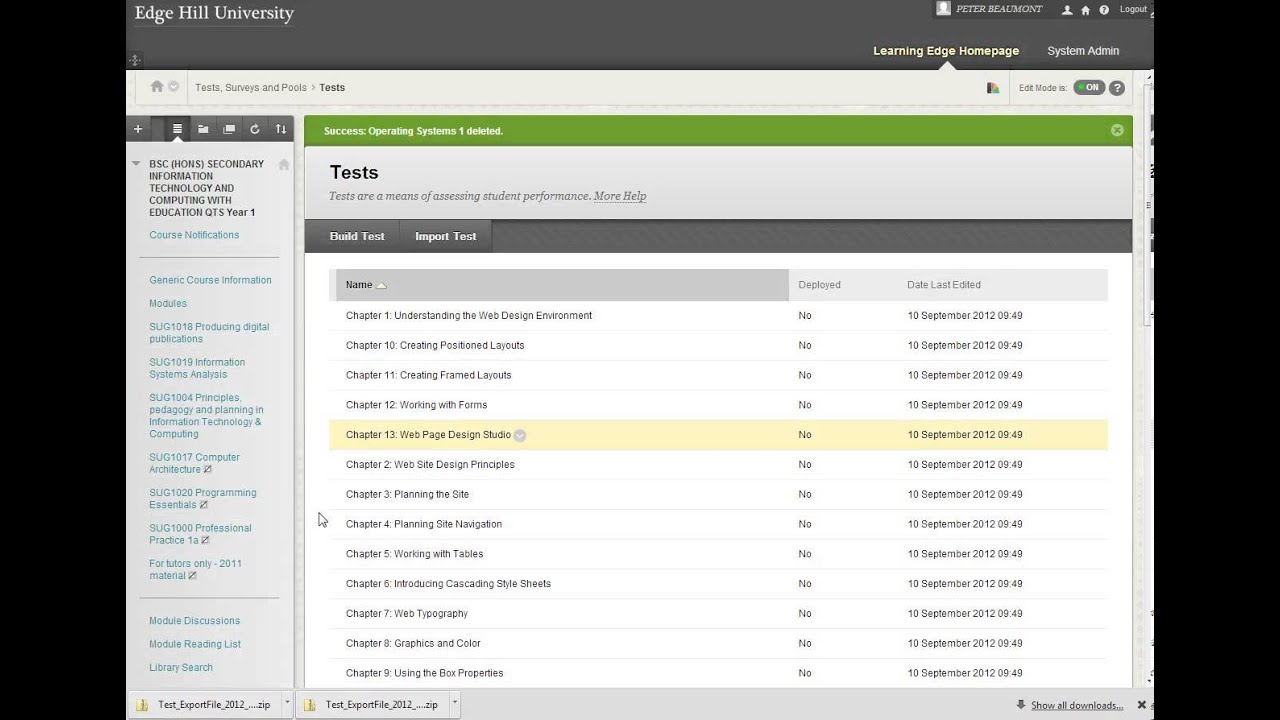Viewport: 1280px width, 720px height.
Task: Click the detach menu window icon
Action: pyautogui.click(x=229, y=129)
